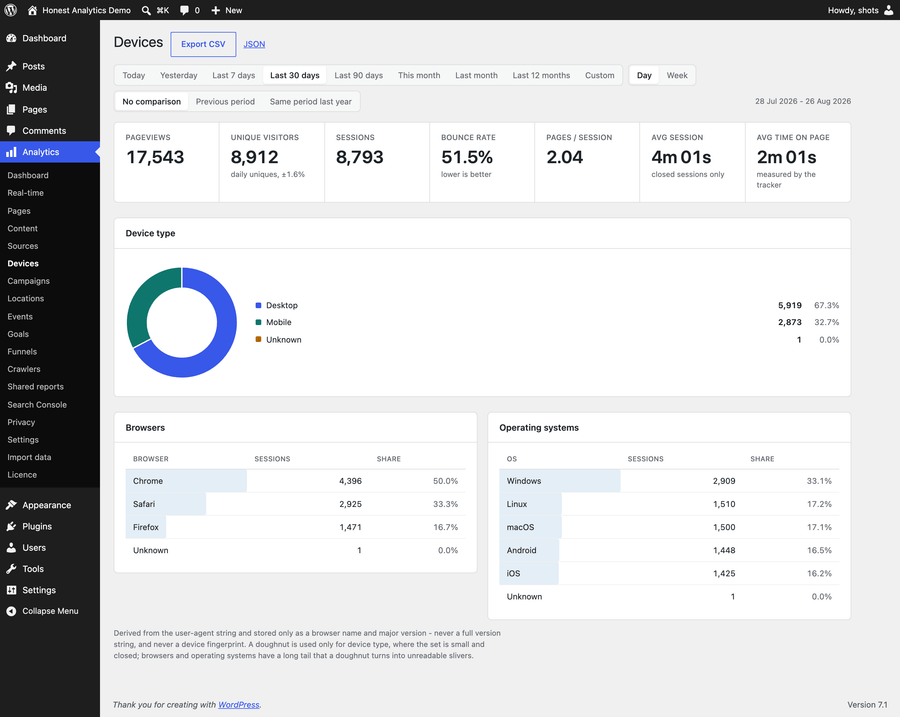Click the Mobile green legend swatch
The image size is (900, 717).
258,322
